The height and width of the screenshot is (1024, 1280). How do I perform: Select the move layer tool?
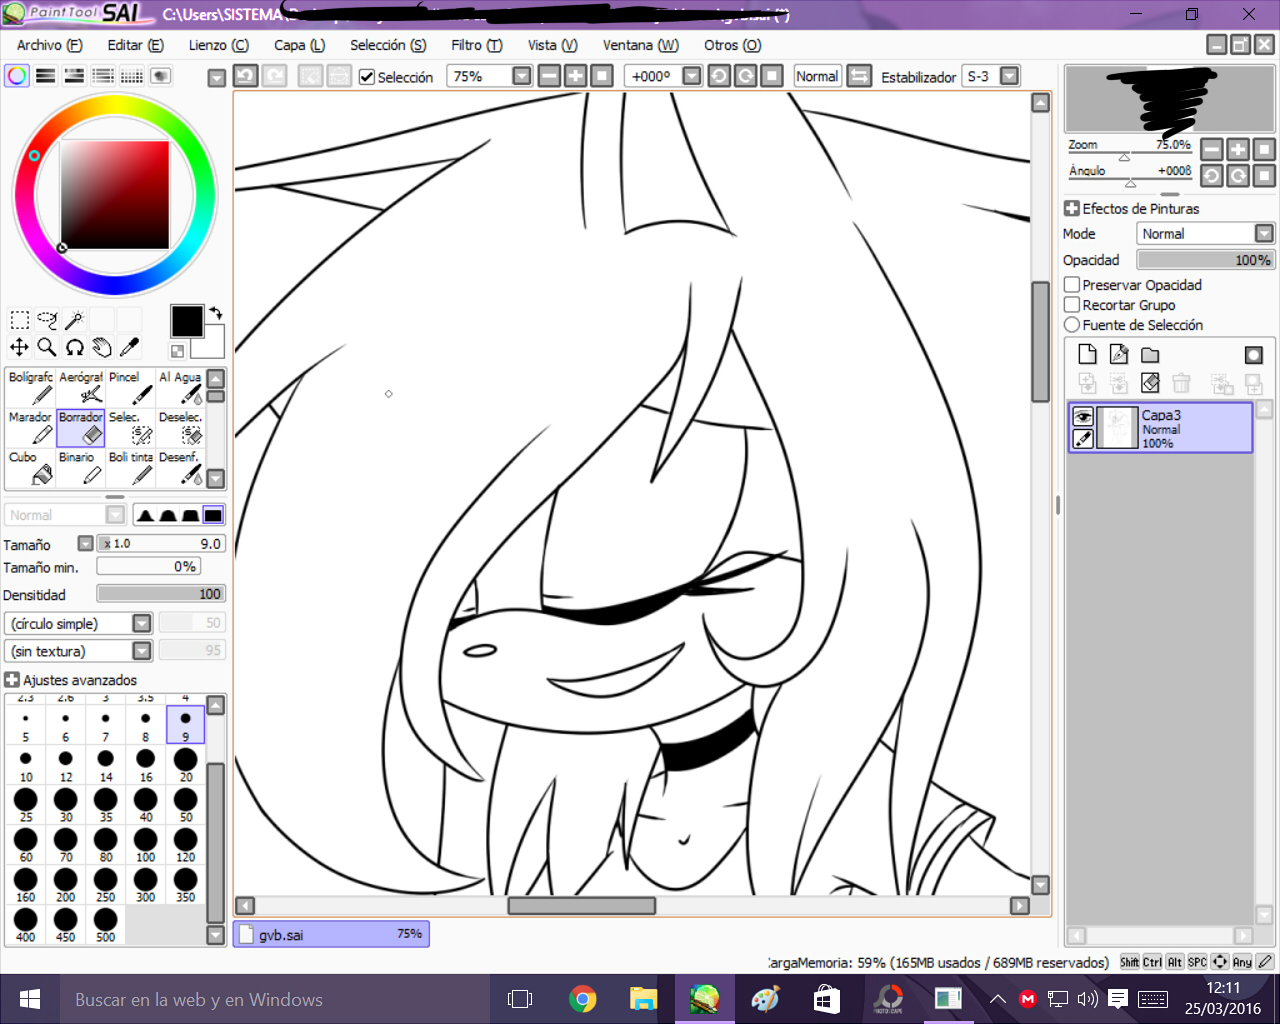tap(19, 347)
